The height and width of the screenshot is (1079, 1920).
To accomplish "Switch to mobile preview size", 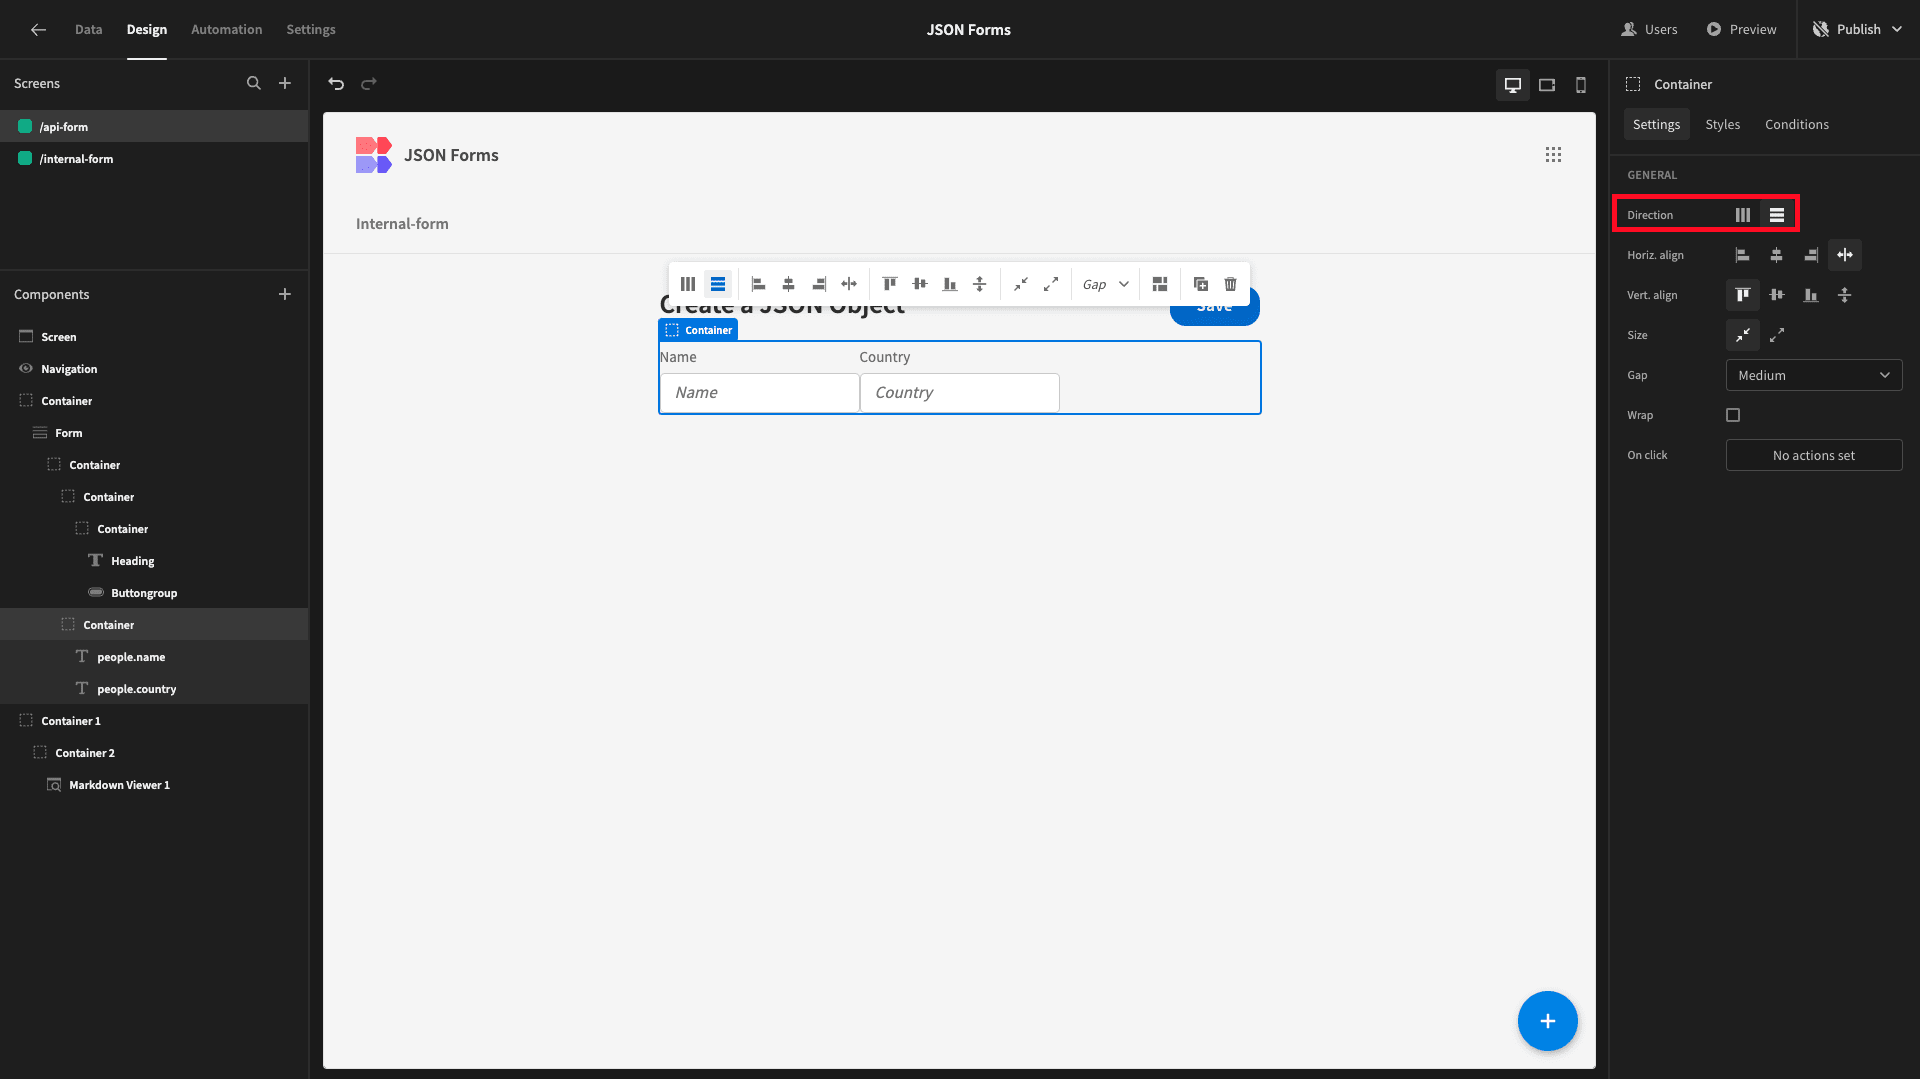I will pos(1581,85).
